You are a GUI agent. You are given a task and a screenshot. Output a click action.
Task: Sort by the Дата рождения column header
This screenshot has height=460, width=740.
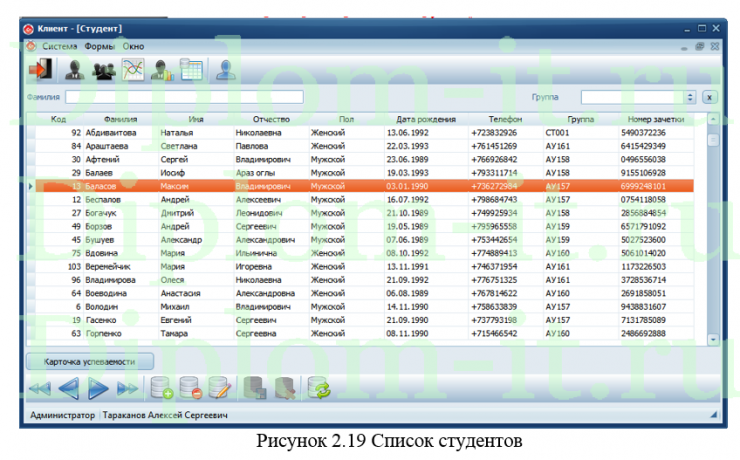(x=426, y=119)
